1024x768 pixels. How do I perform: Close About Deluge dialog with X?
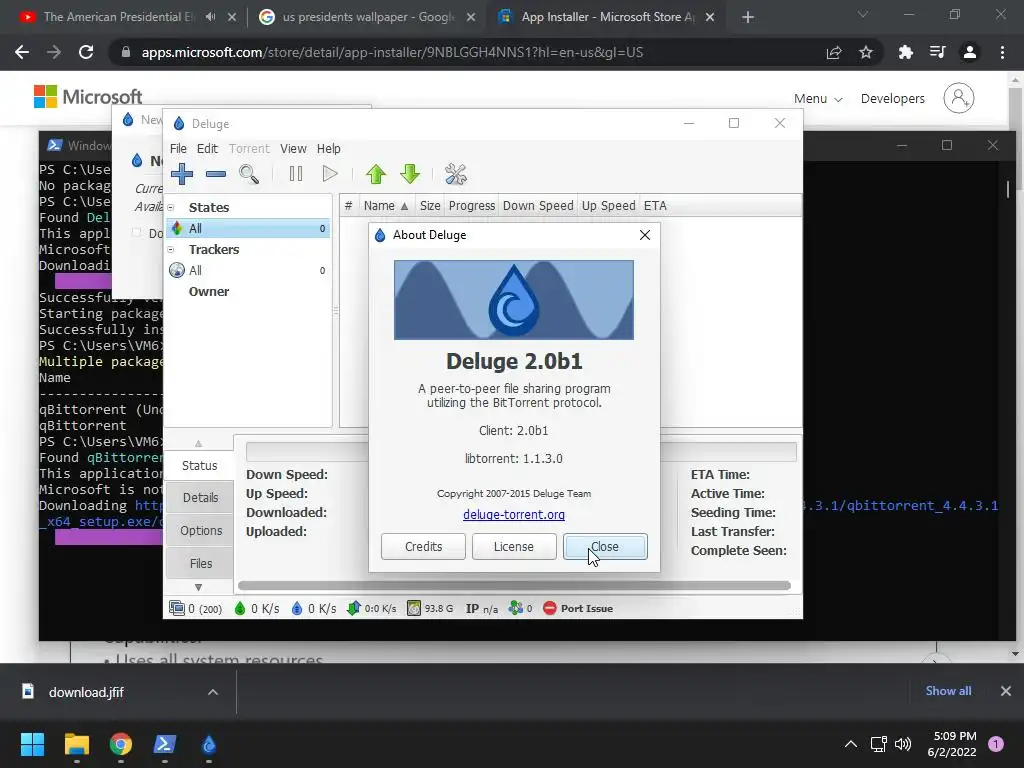645,234
